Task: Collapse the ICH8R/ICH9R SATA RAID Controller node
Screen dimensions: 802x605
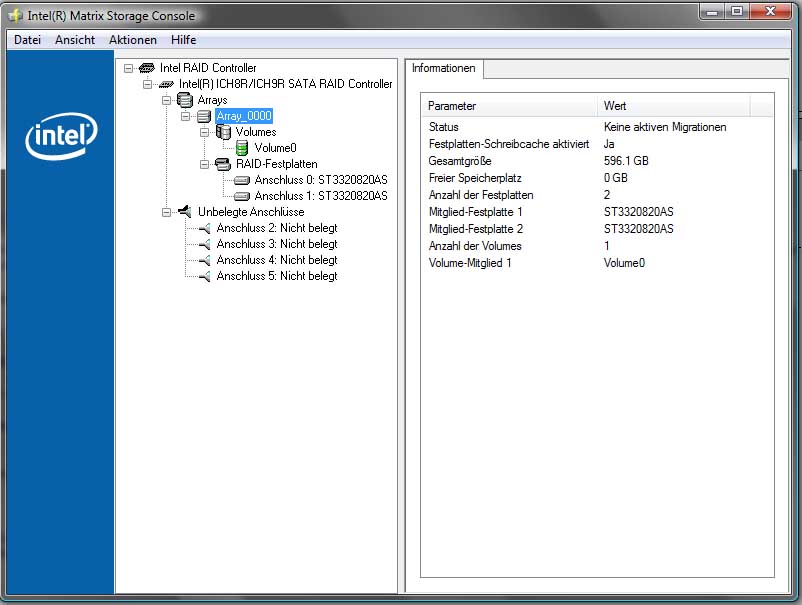Action: point(147,84)
